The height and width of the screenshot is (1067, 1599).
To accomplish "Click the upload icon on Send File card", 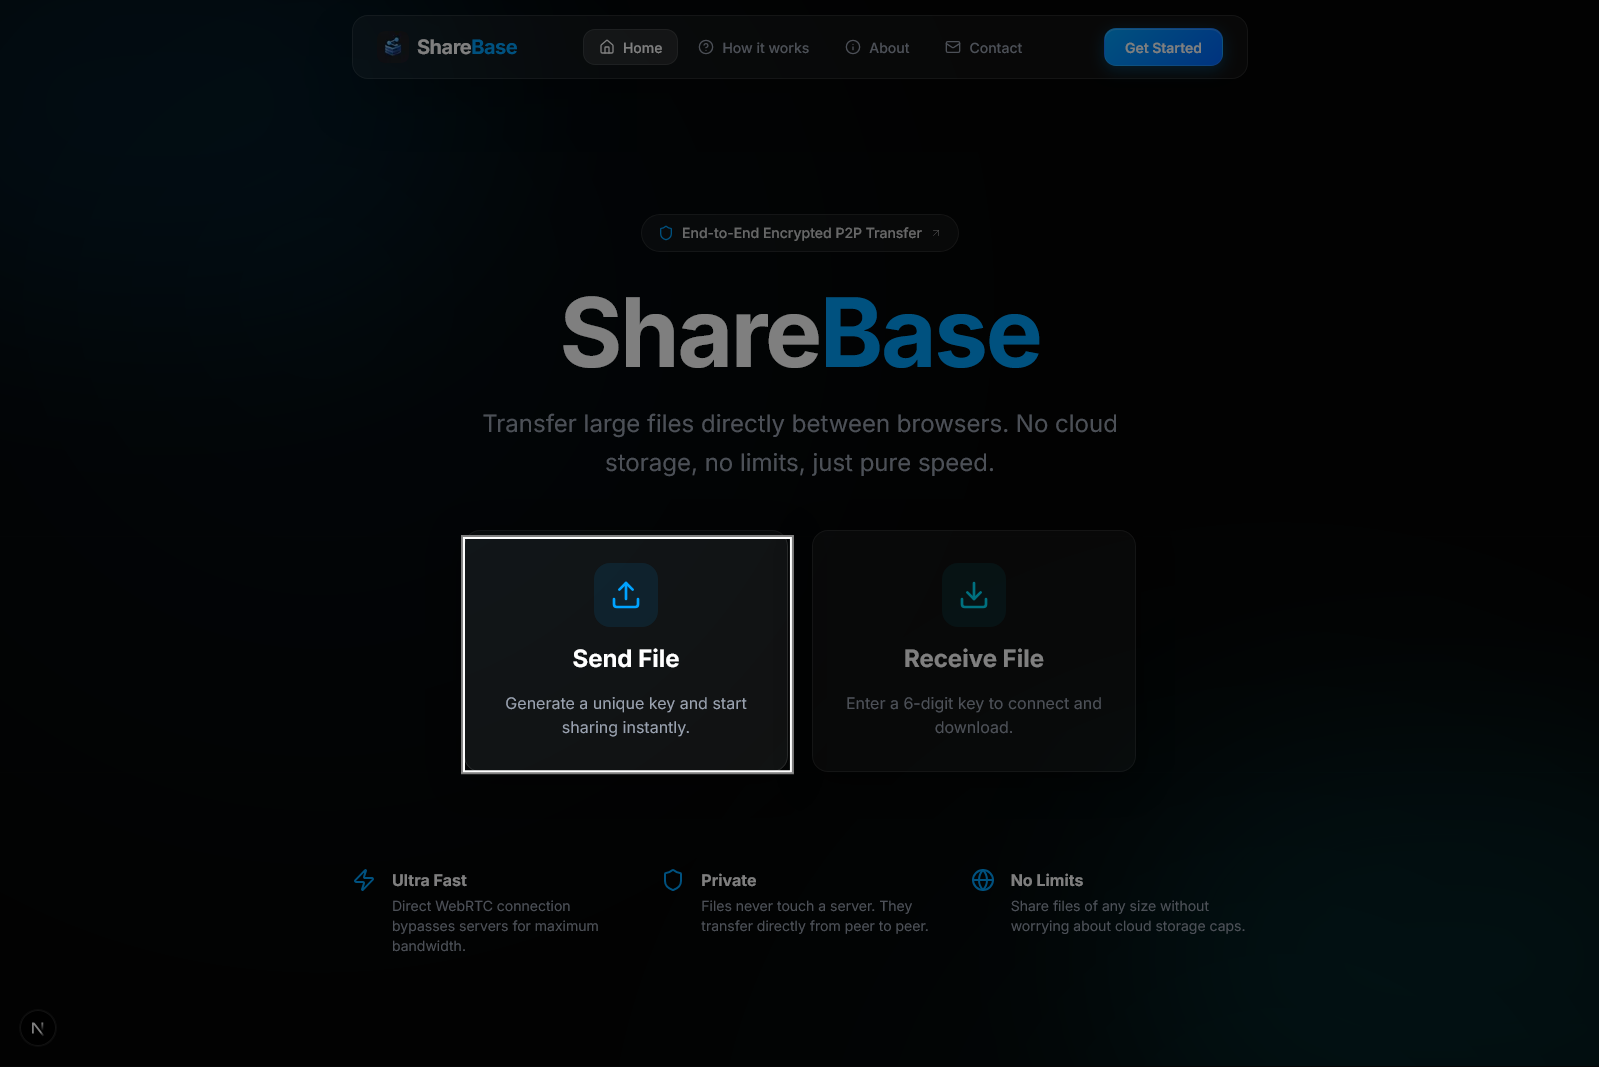I will (x=626, y=595).
